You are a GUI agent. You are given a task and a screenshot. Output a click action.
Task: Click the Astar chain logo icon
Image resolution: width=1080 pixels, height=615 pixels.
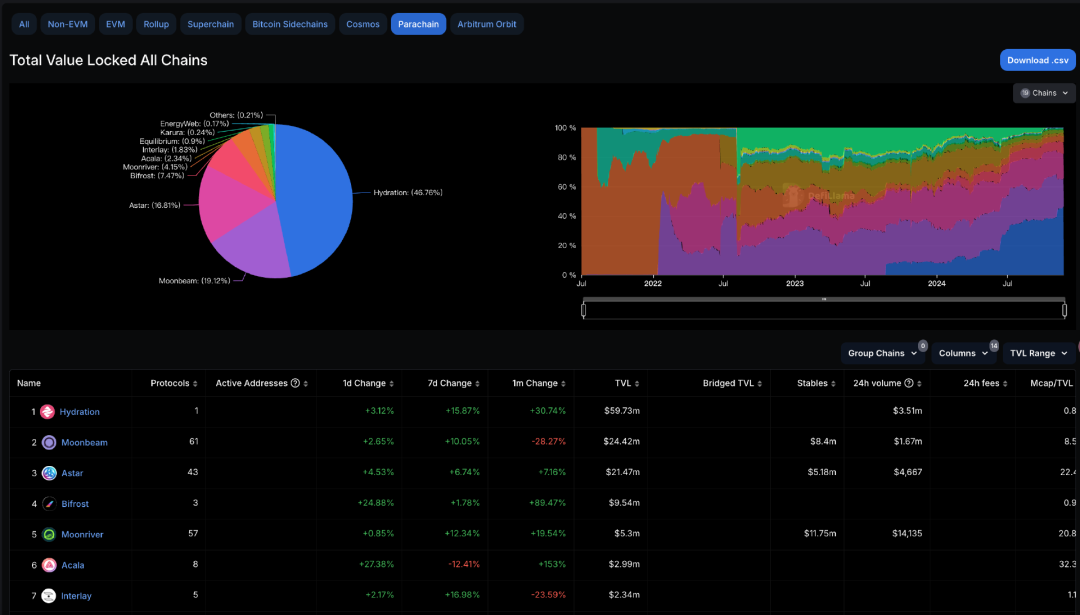point(48,473)
